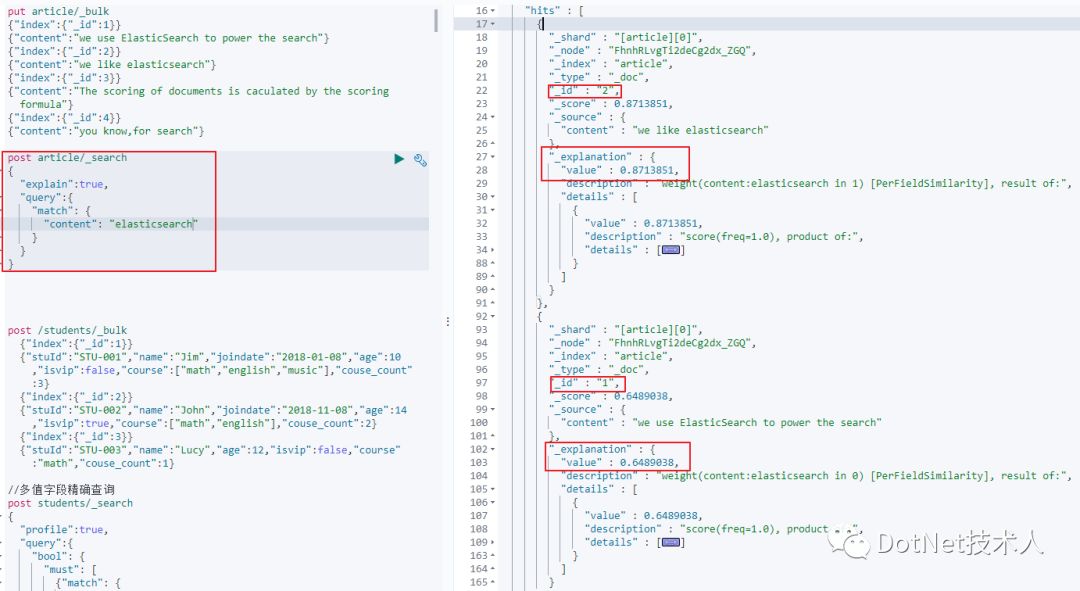Click fold end marker at line 163
Screen dimensions: 1080x591
tap(493, 556)
